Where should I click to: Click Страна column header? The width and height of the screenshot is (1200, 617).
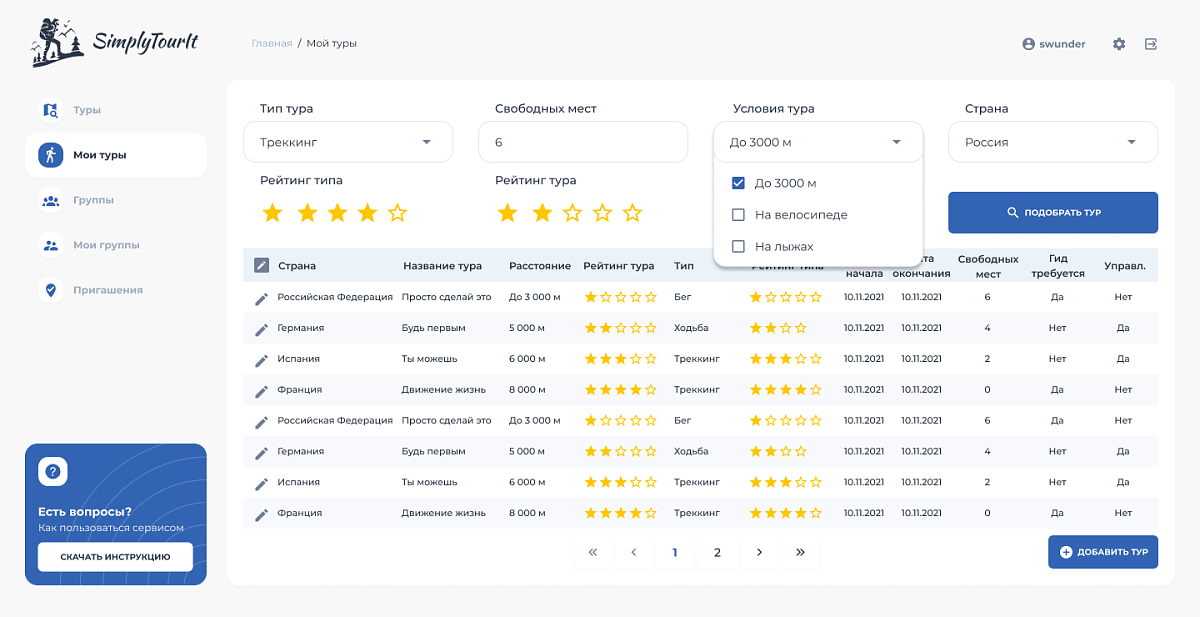(297, 266)
